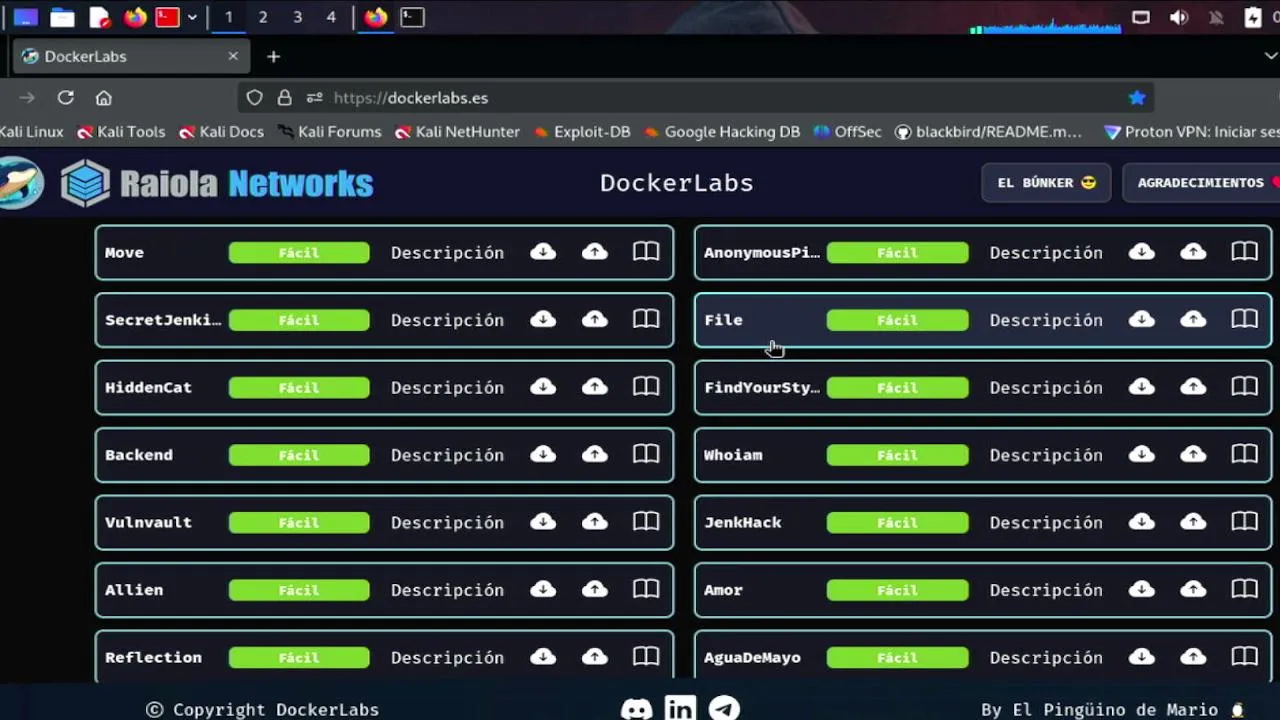
Task: Show Descripción for Amor machine
Action: 1046,589
